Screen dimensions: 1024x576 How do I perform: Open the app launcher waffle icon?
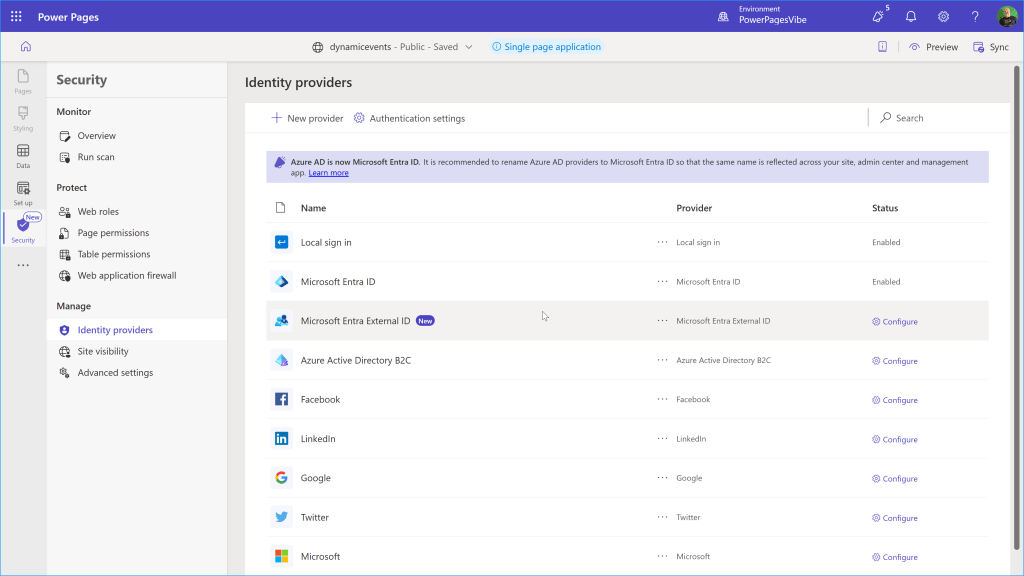[16, 17]
